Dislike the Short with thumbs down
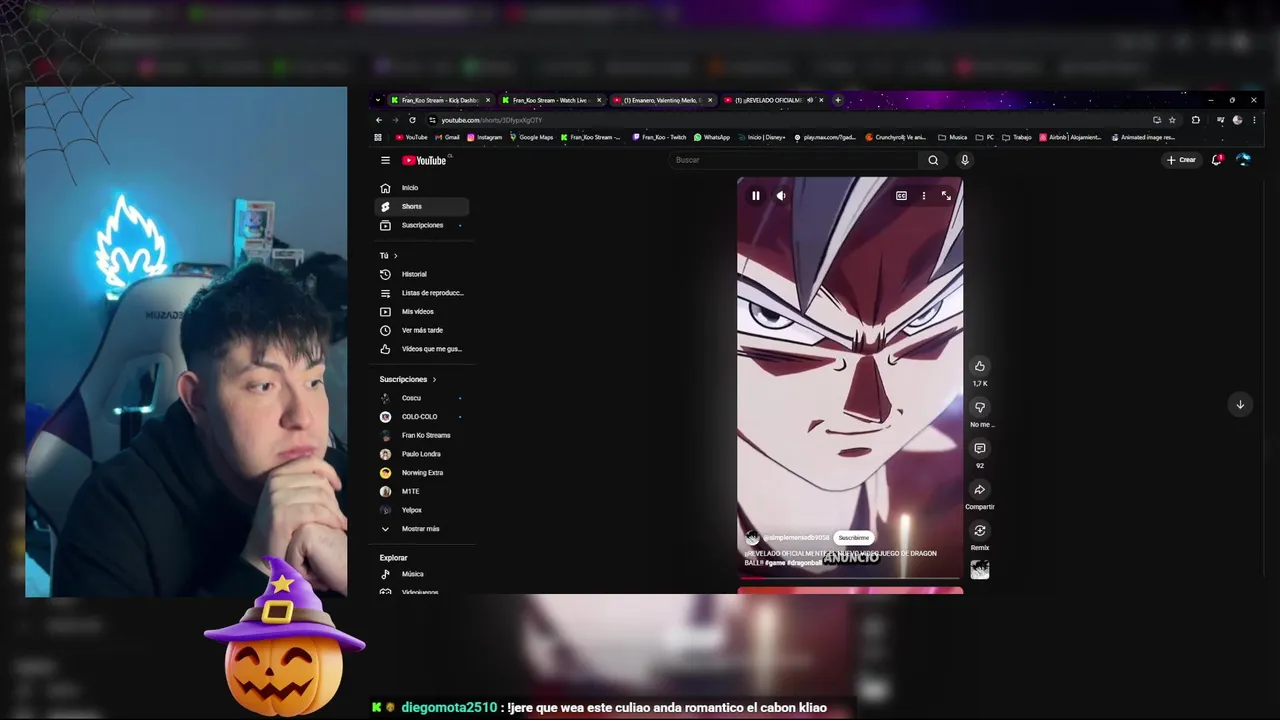1280x720 pixels. click(x=980, y=407)
